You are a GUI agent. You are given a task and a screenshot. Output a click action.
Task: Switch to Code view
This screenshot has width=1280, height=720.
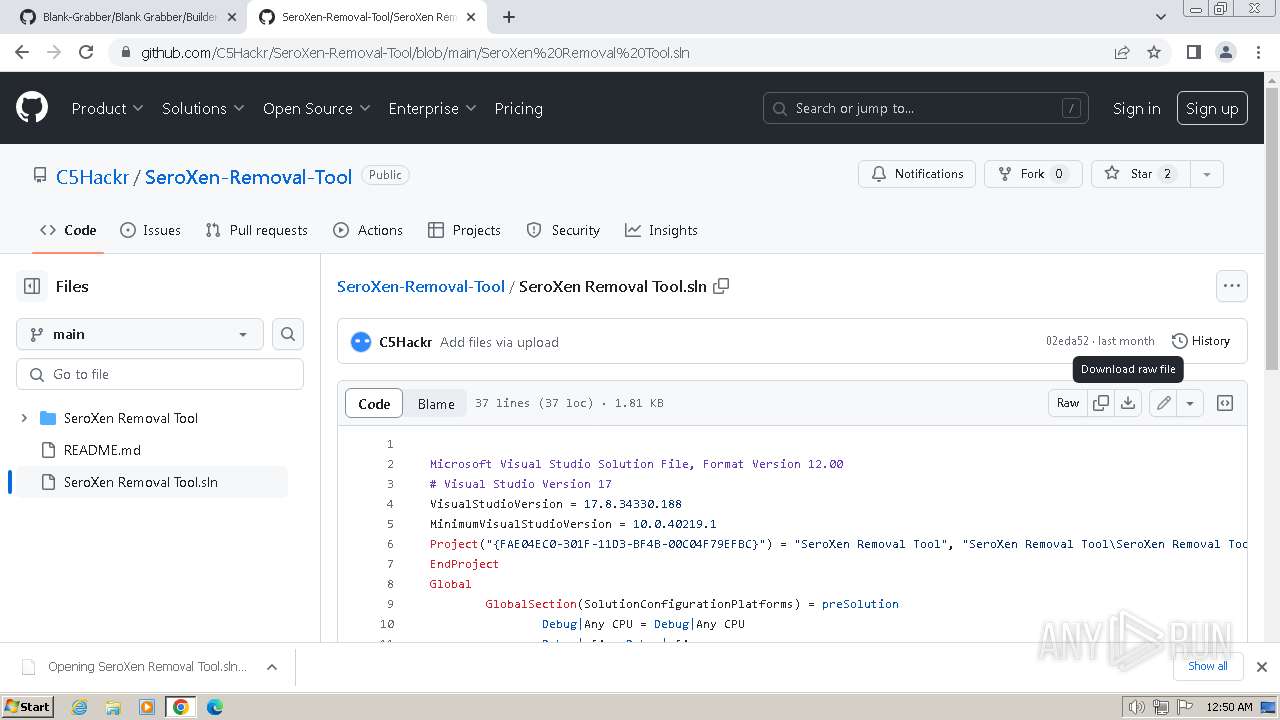point(374,404)
